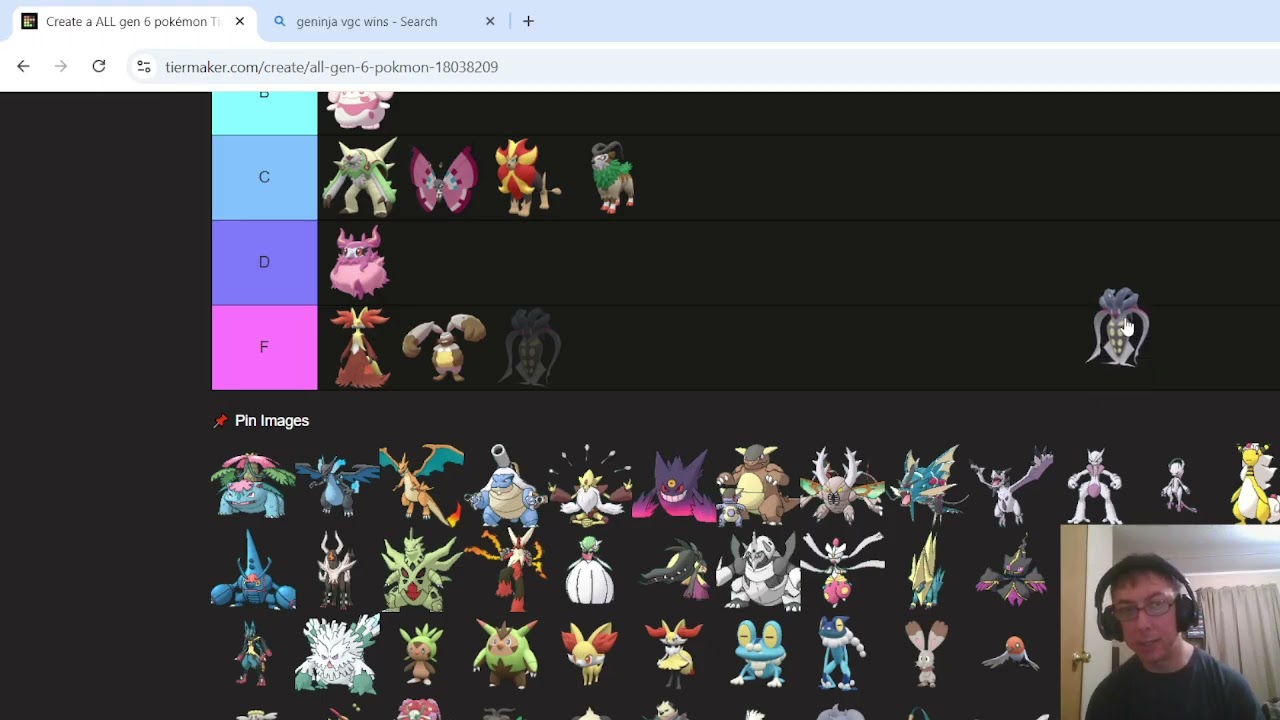Pick Bunnelby from the image pool
1280x720 pixels.
(926, 655)
